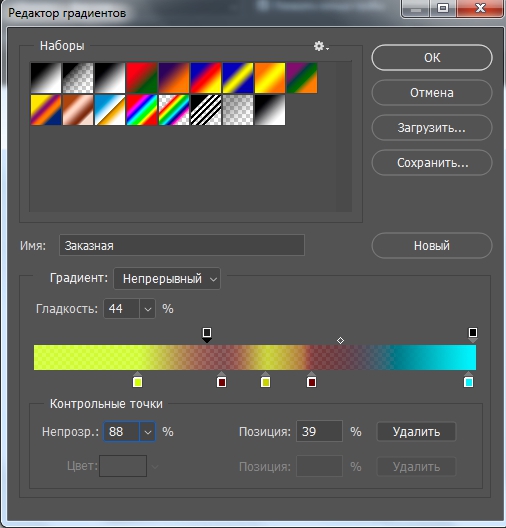The image size is (506, 528).
Task: Choose the yellow-violet-orange-blue gradient preset
Action: tap(46, 110)
